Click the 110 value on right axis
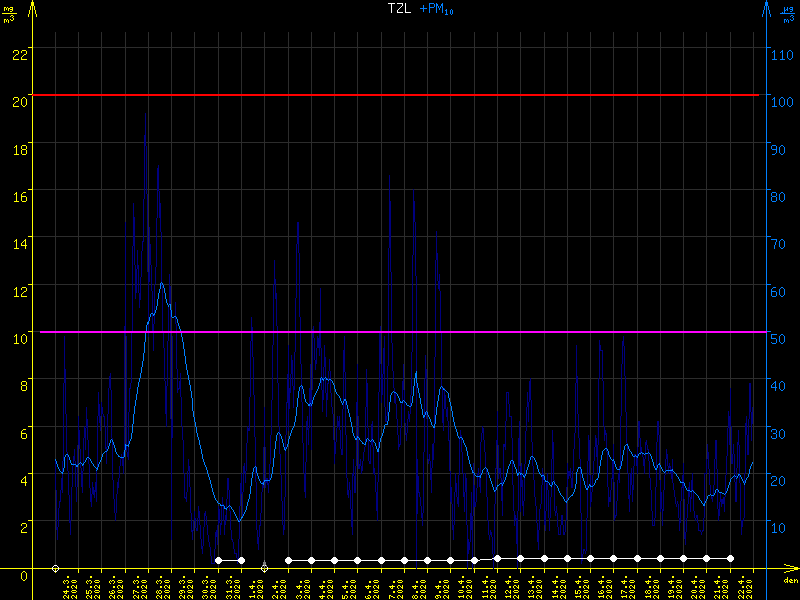This screenshot has width=800, height=600. tap(783, 53)
